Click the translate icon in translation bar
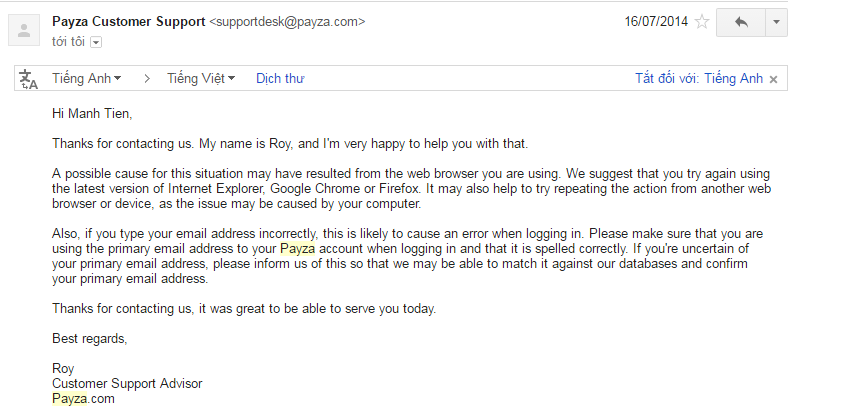The image size is (842, 416). pos(27,79)
